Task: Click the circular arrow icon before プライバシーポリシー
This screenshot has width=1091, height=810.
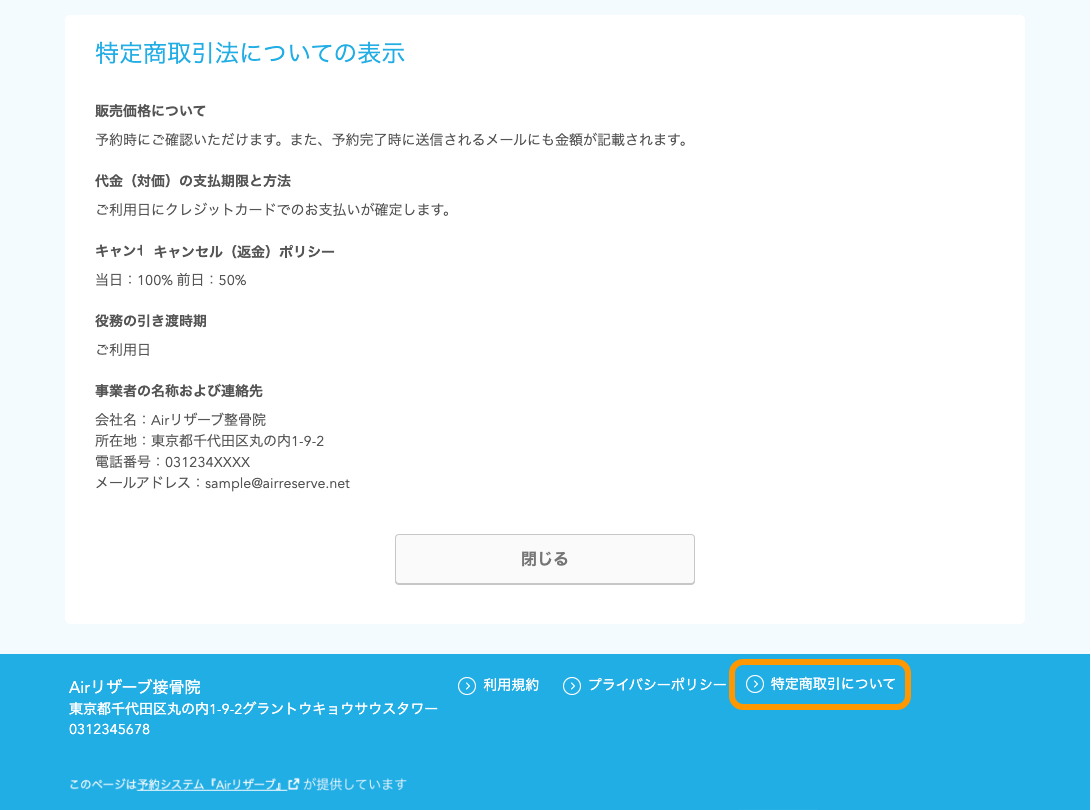Action: [573, 685]
